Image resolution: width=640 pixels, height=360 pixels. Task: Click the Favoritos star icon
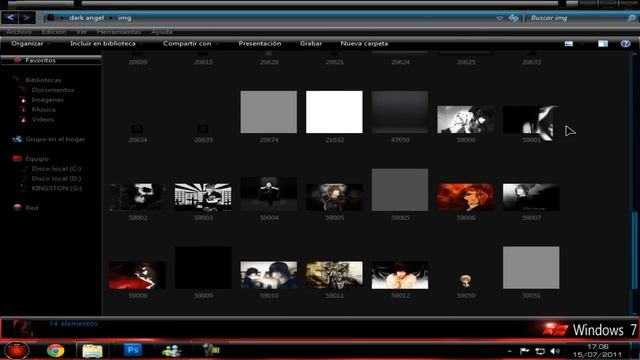click(x=17, y=60)
